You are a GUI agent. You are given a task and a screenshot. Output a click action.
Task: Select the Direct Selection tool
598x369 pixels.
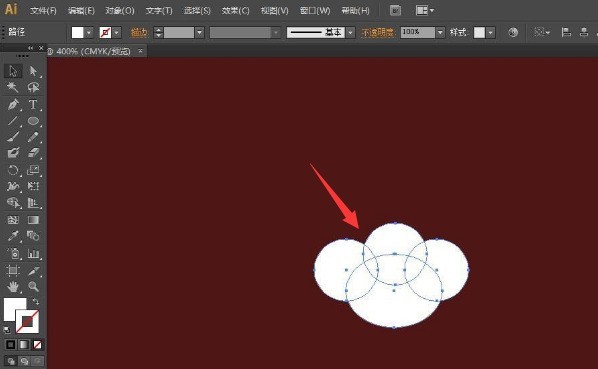(x=33, y=71)
